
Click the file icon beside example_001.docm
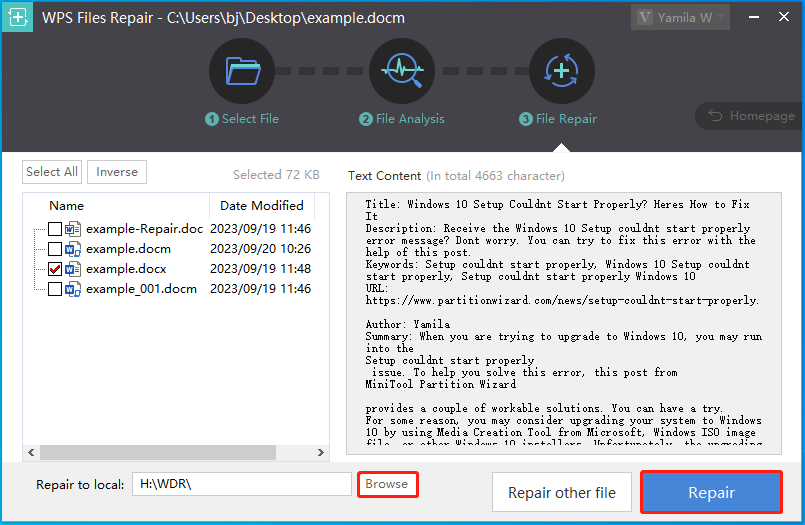[x=72, y=289]
